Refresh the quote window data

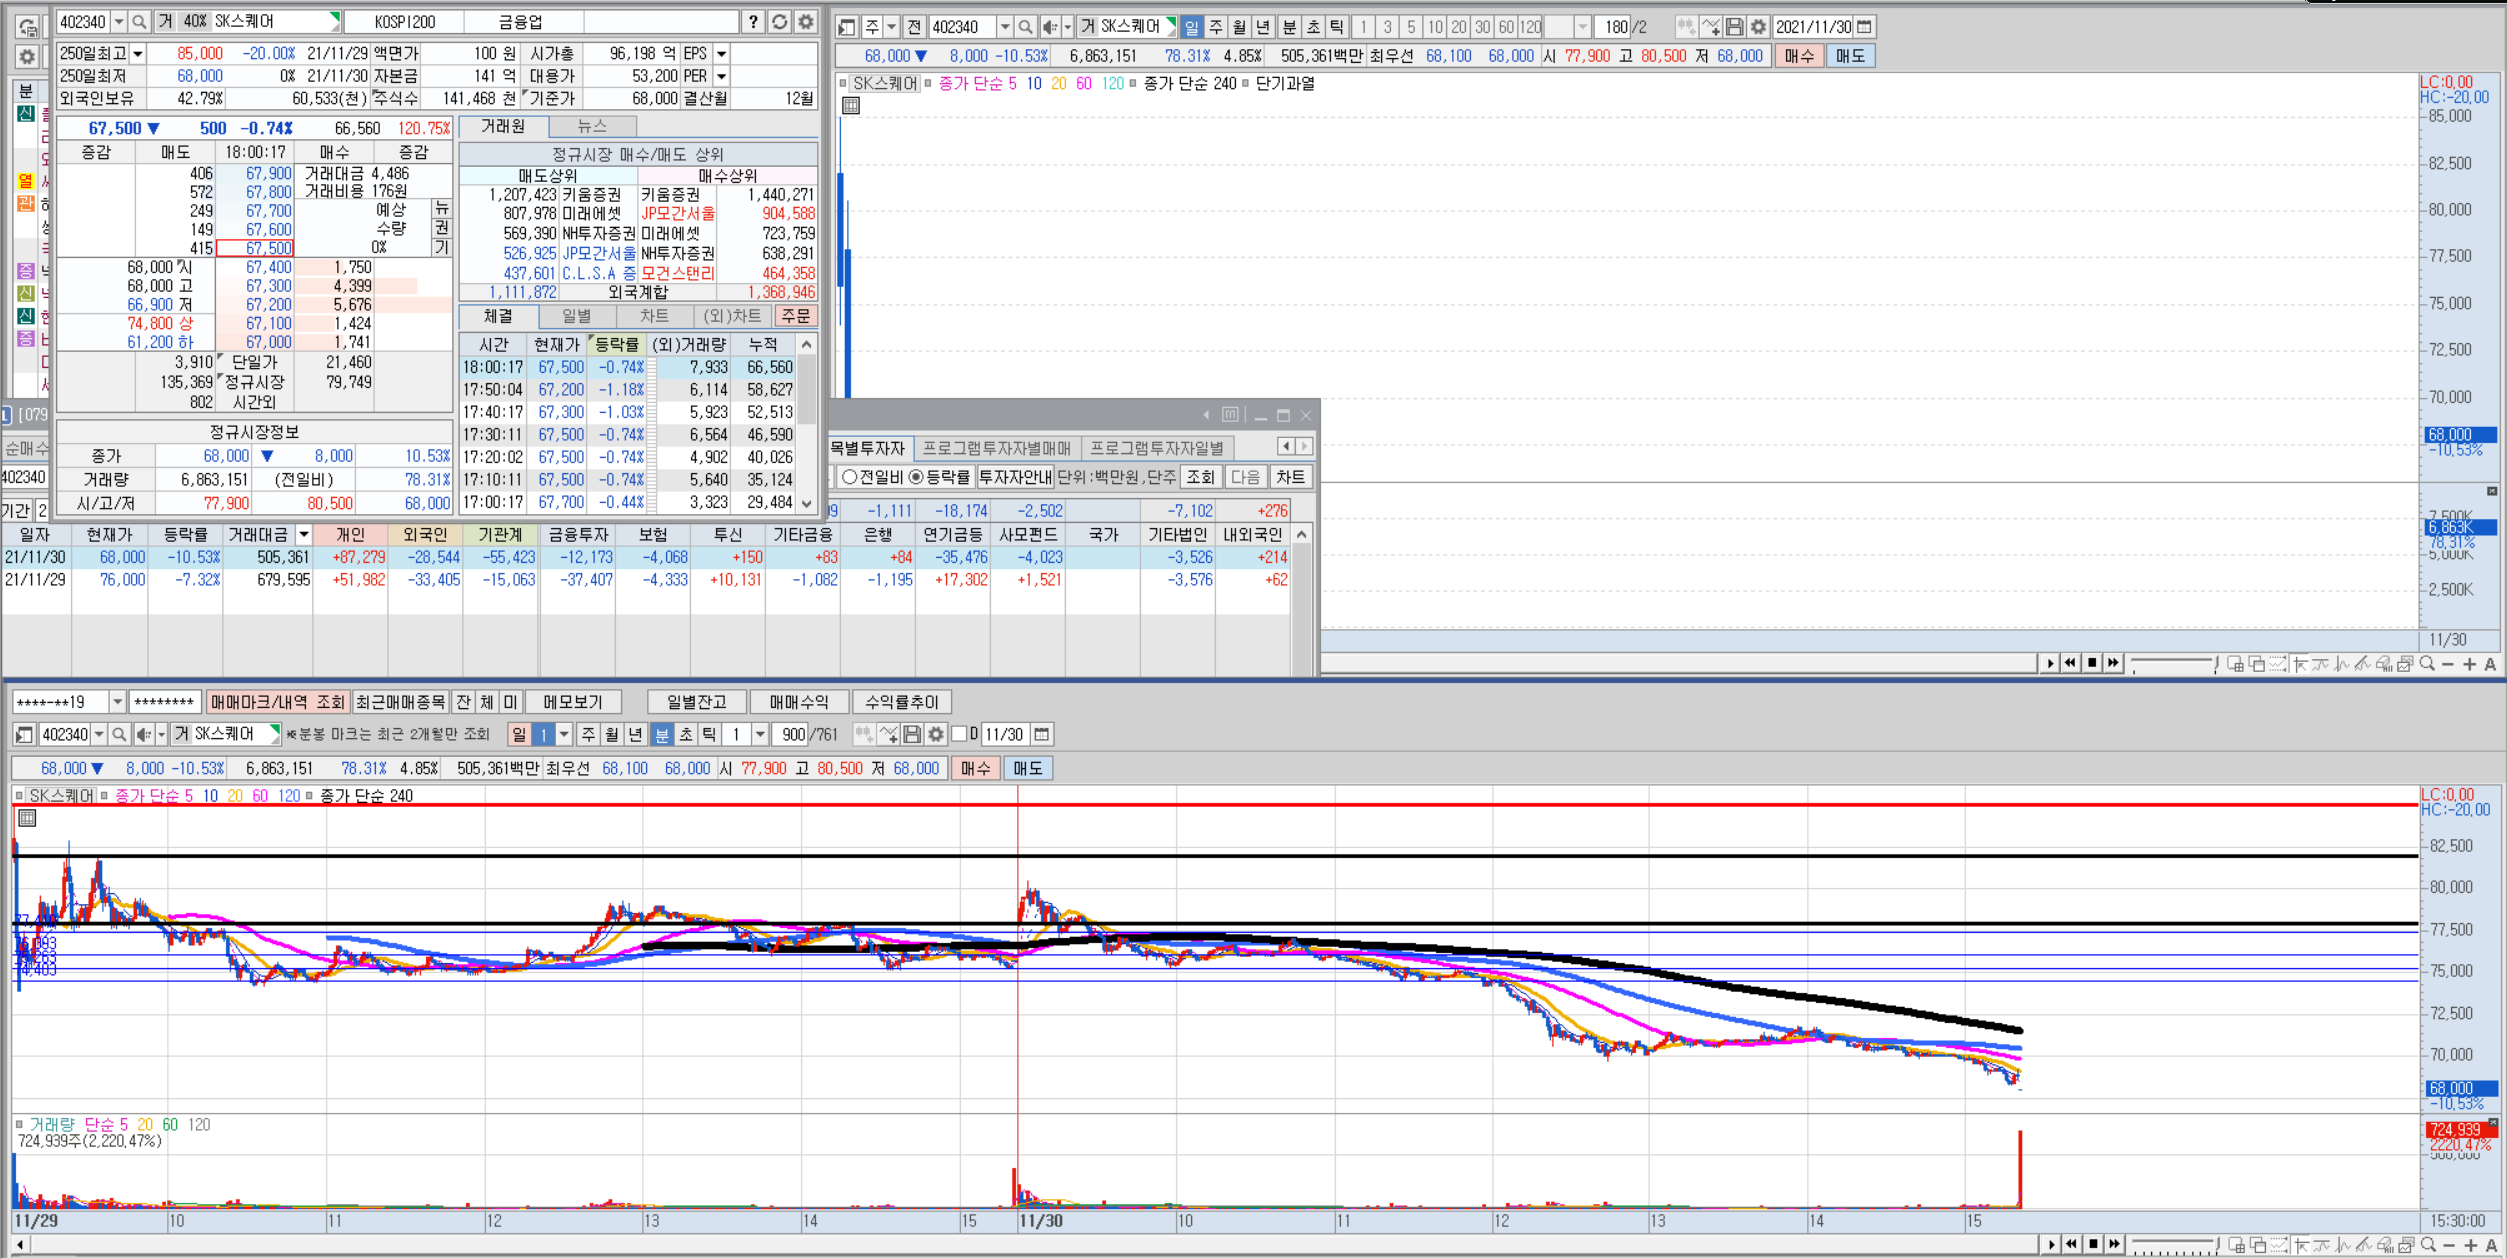[x=780, y=21]
